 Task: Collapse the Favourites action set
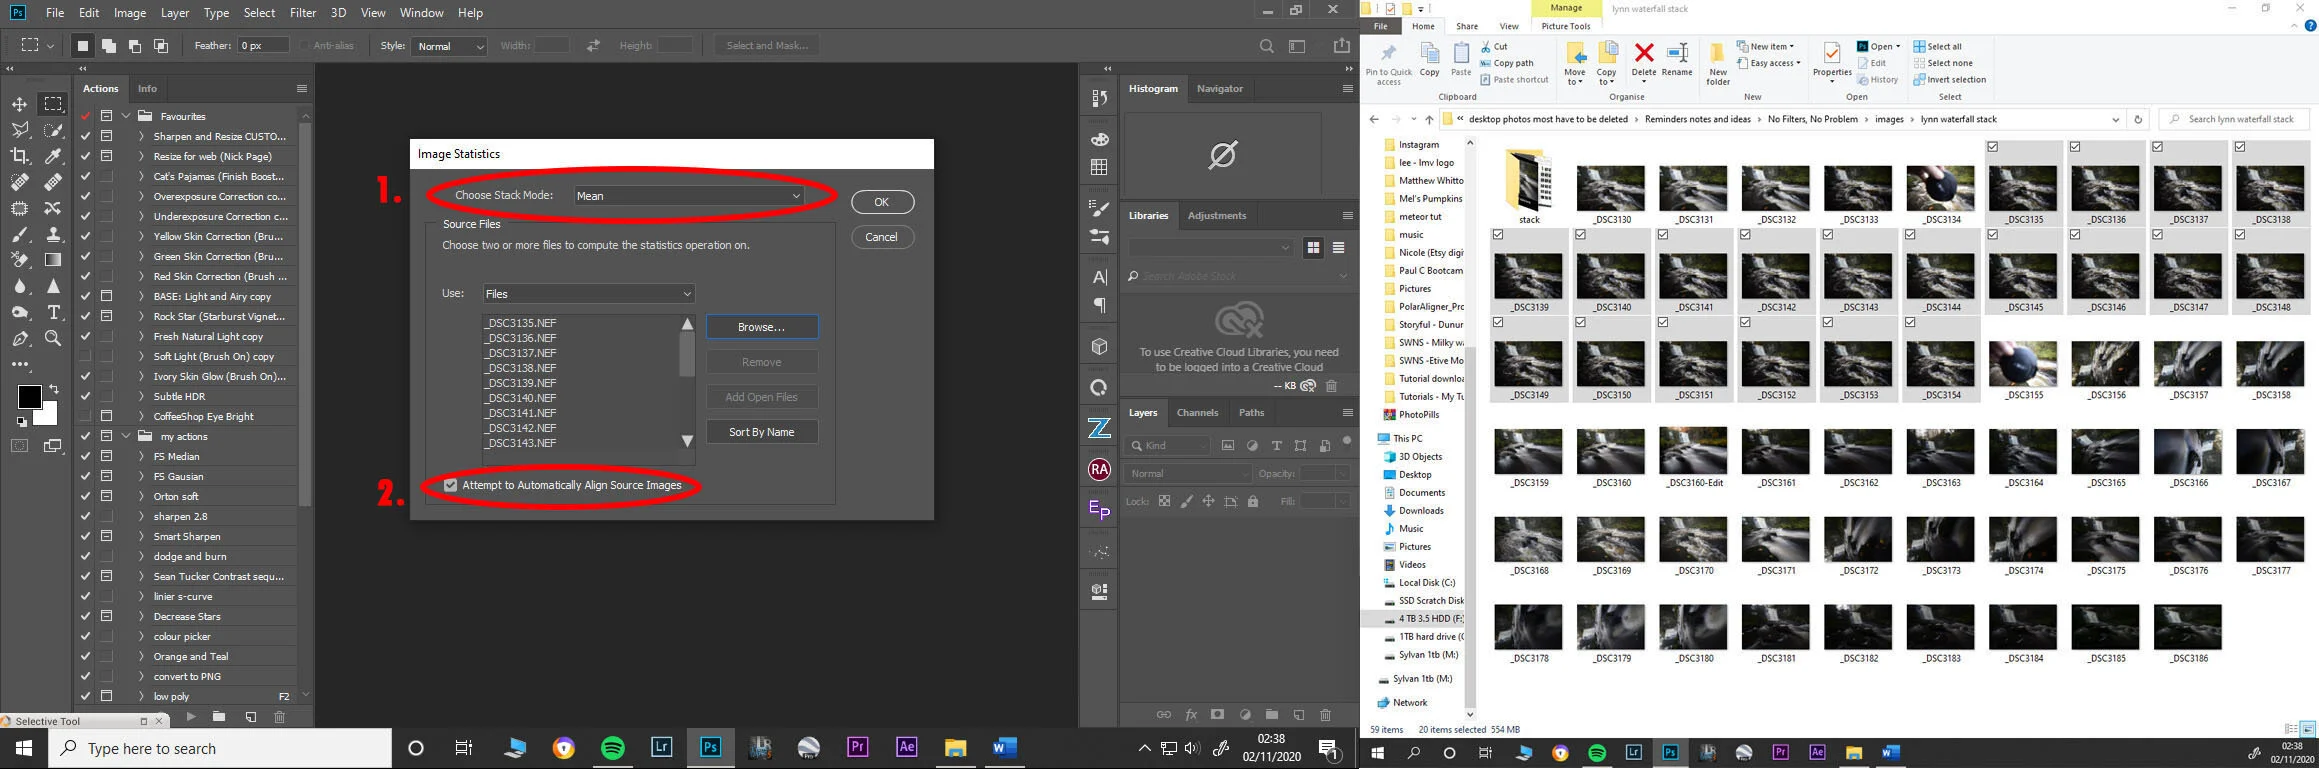(126, 116)
